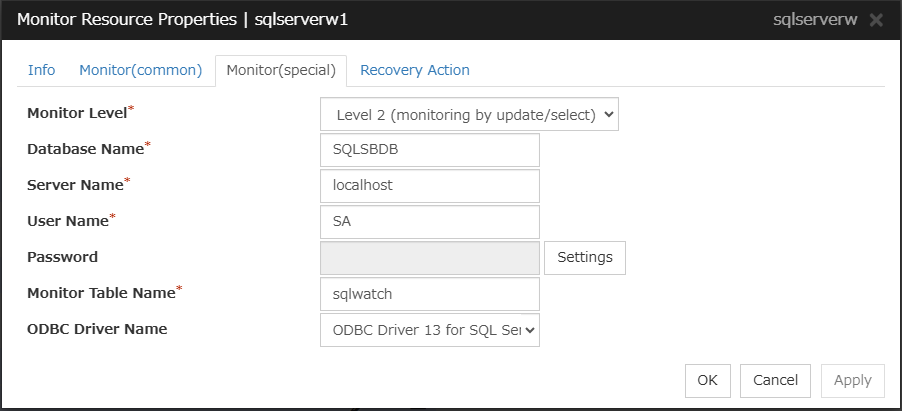Click the ODBC Driver Name label

click(x=97, y=328)
